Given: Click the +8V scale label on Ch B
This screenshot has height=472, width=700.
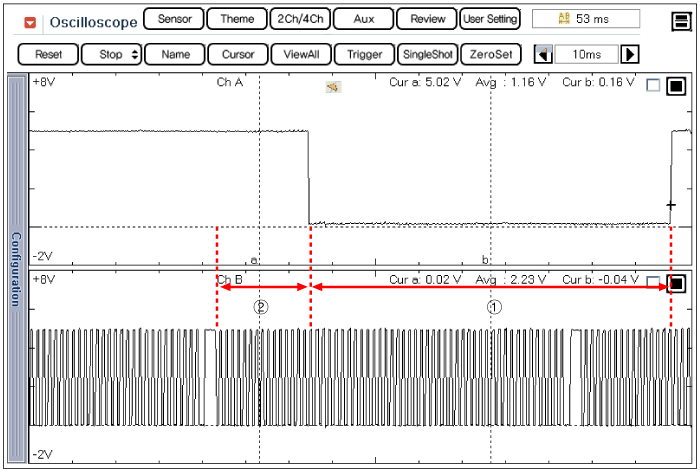Looking at the screenshot, I should pyautogui.click(x=44, y=280).
